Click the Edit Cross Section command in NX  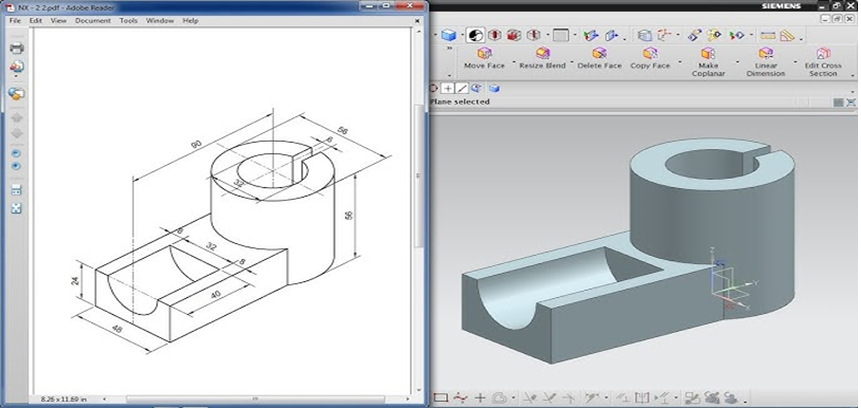(x=823, y=62)
